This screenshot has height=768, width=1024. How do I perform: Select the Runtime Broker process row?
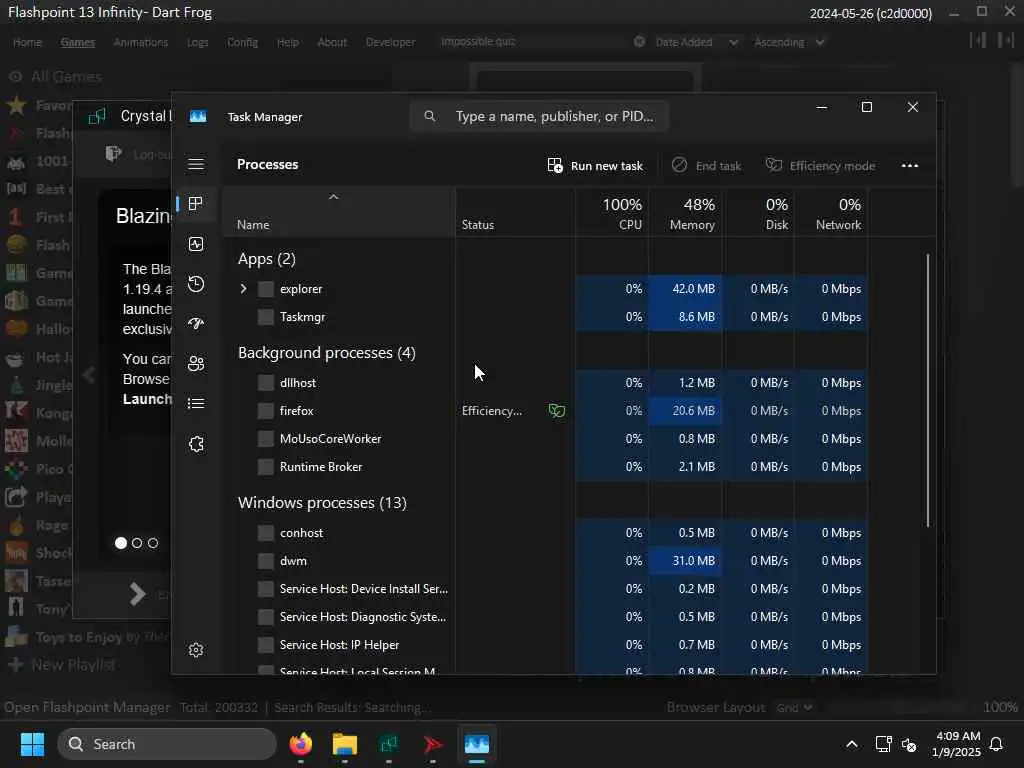pyautogui.click(x=546, y=467)
